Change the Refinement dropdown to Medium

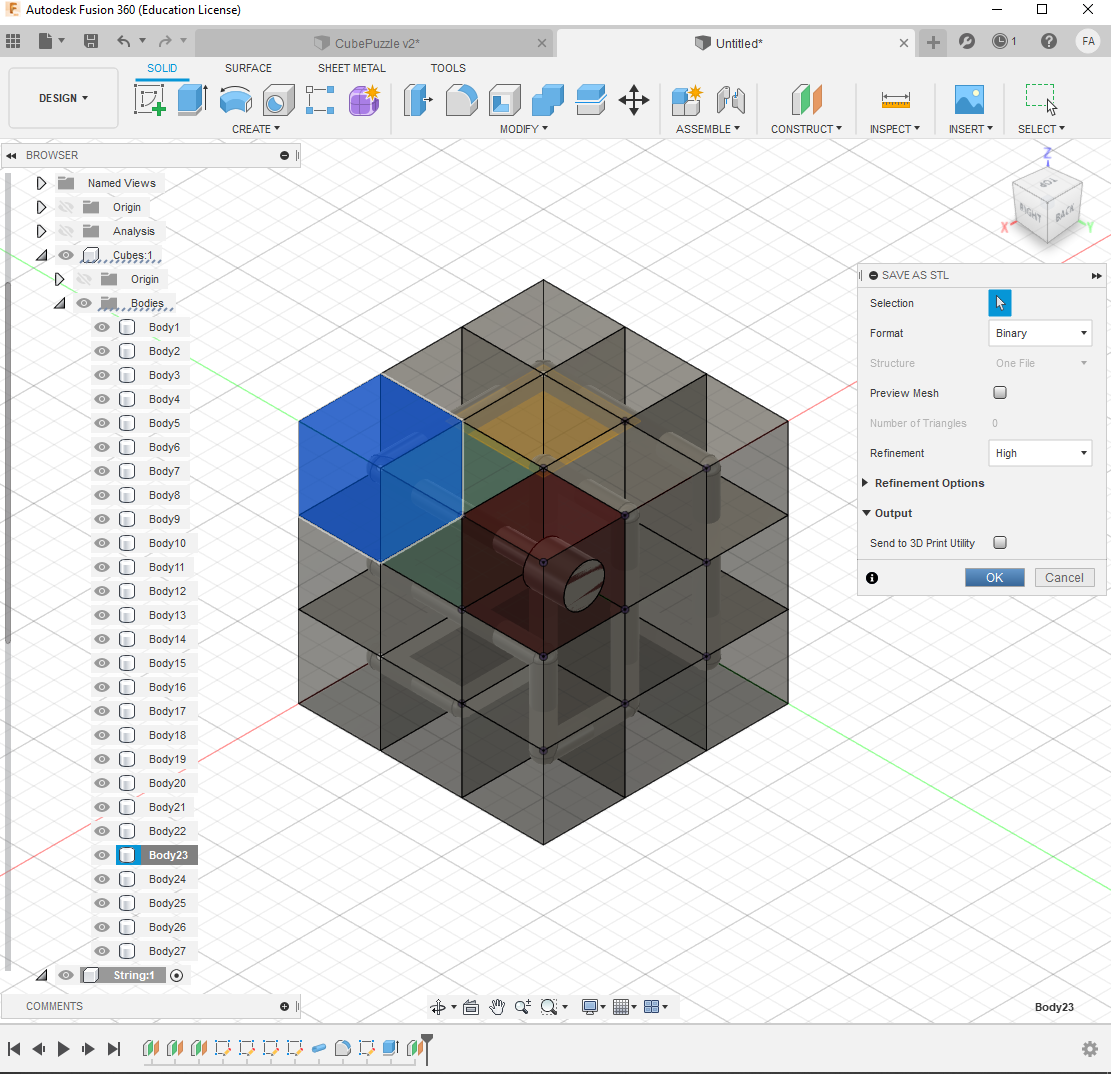click(1040, 453)
